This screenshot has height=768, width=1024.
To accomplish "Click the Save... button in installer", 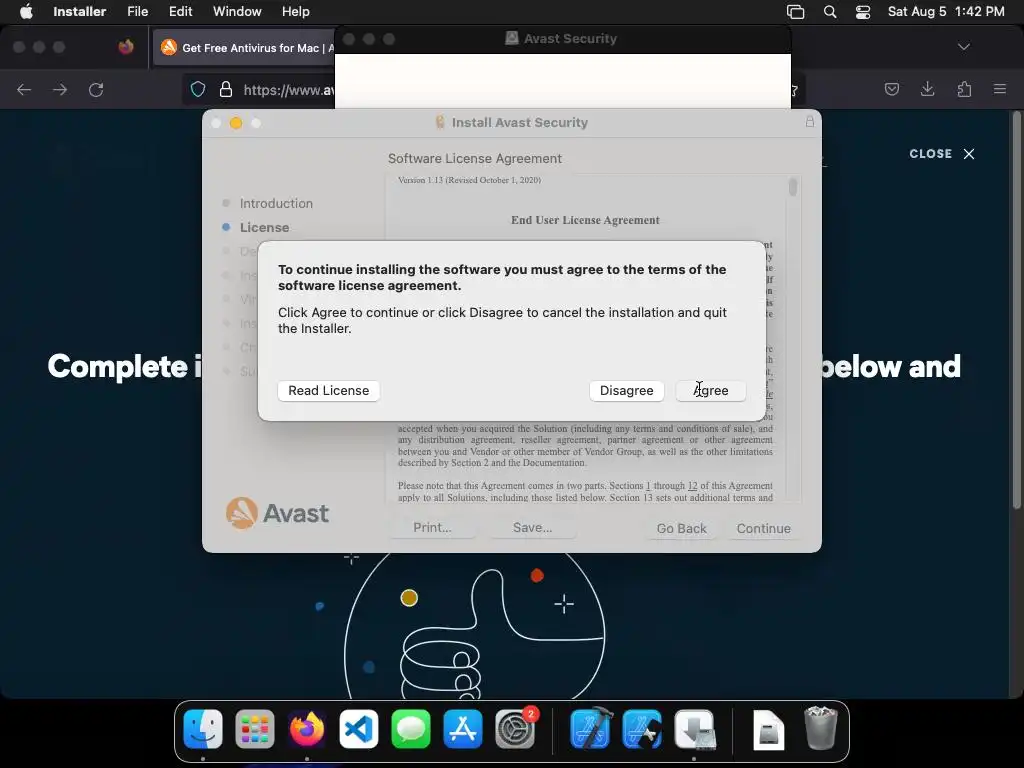I will click(532, 528).
